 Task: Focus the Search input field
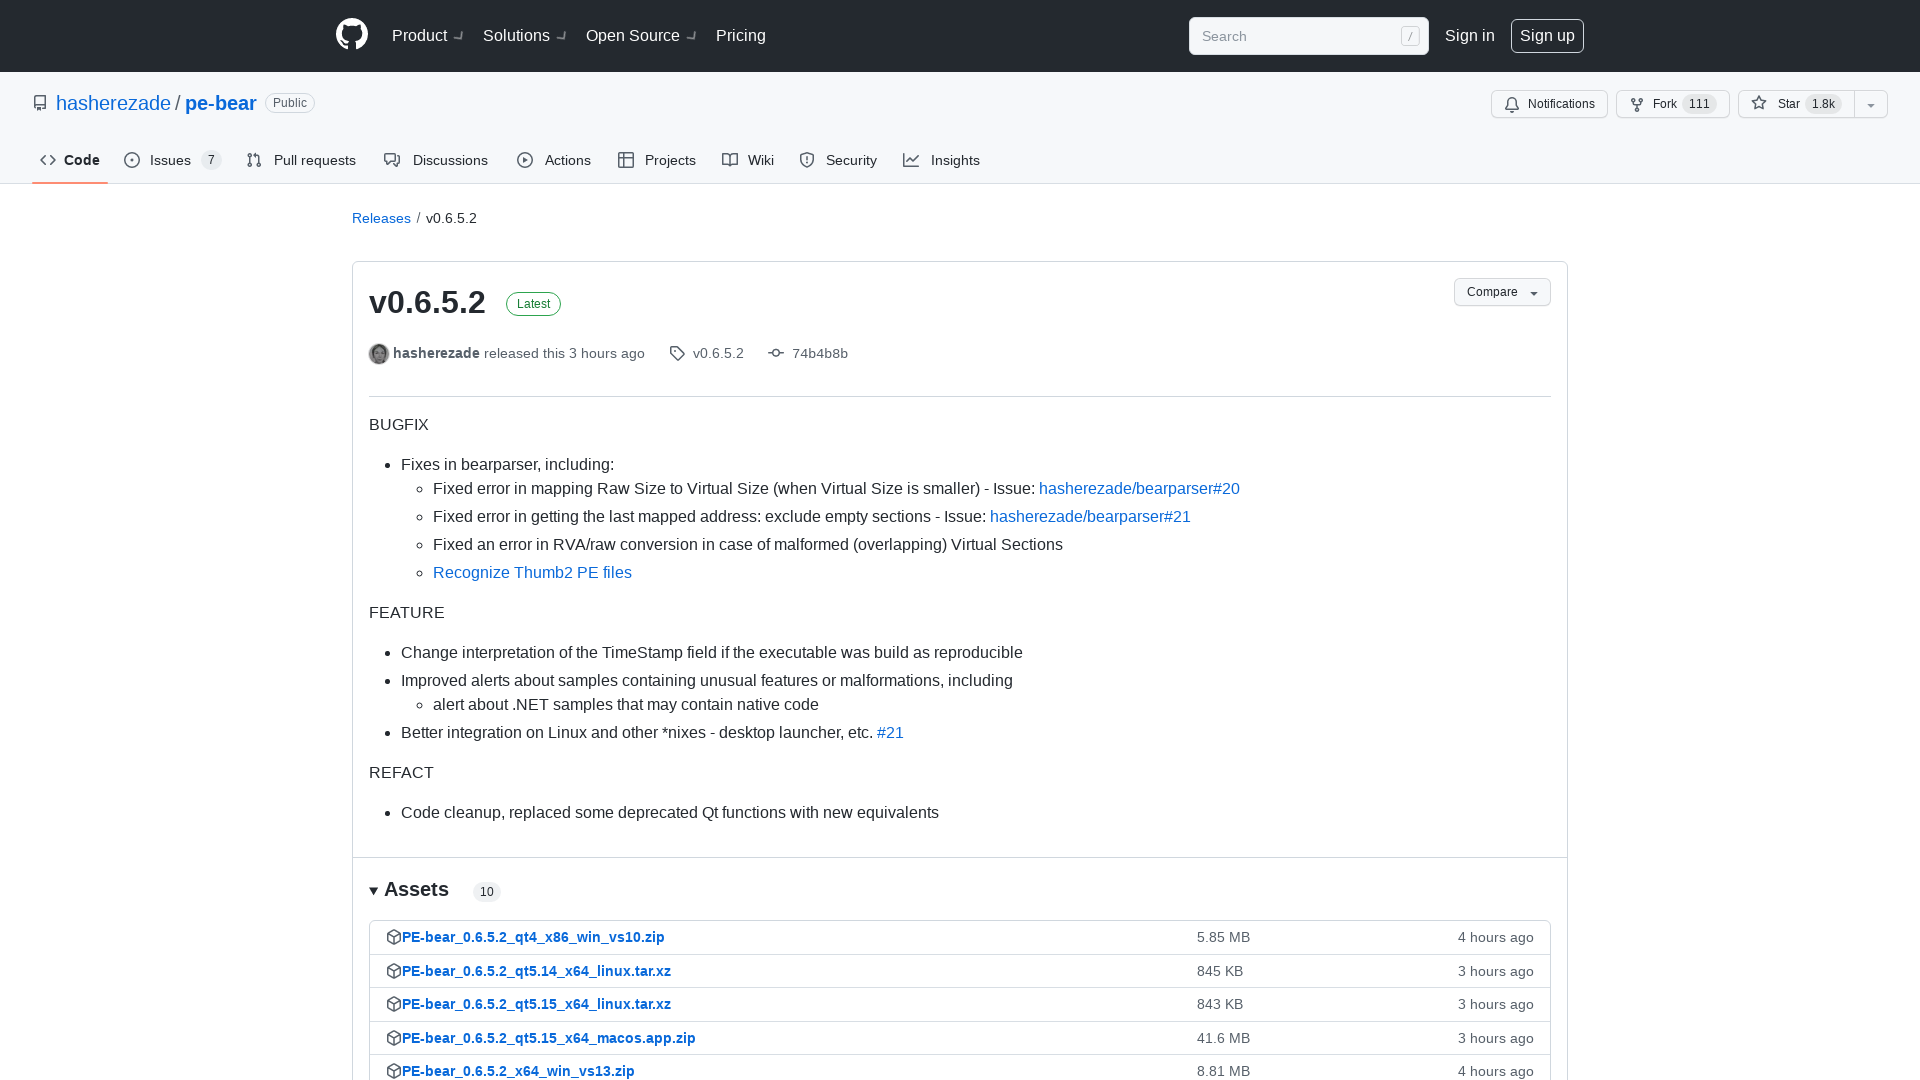(x=1309, y=36)
